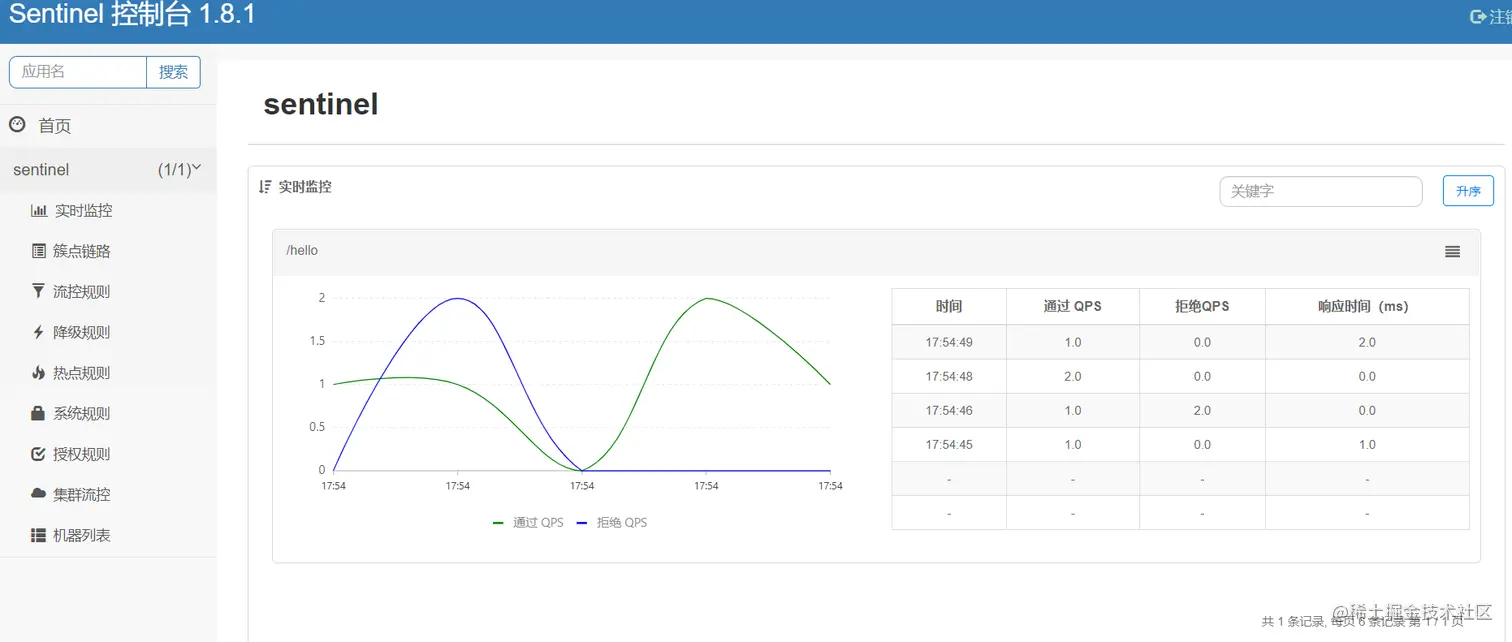Click the 降级规则 lightning bolt icon
1512x642 pixels.
click(x=39, y=332)
